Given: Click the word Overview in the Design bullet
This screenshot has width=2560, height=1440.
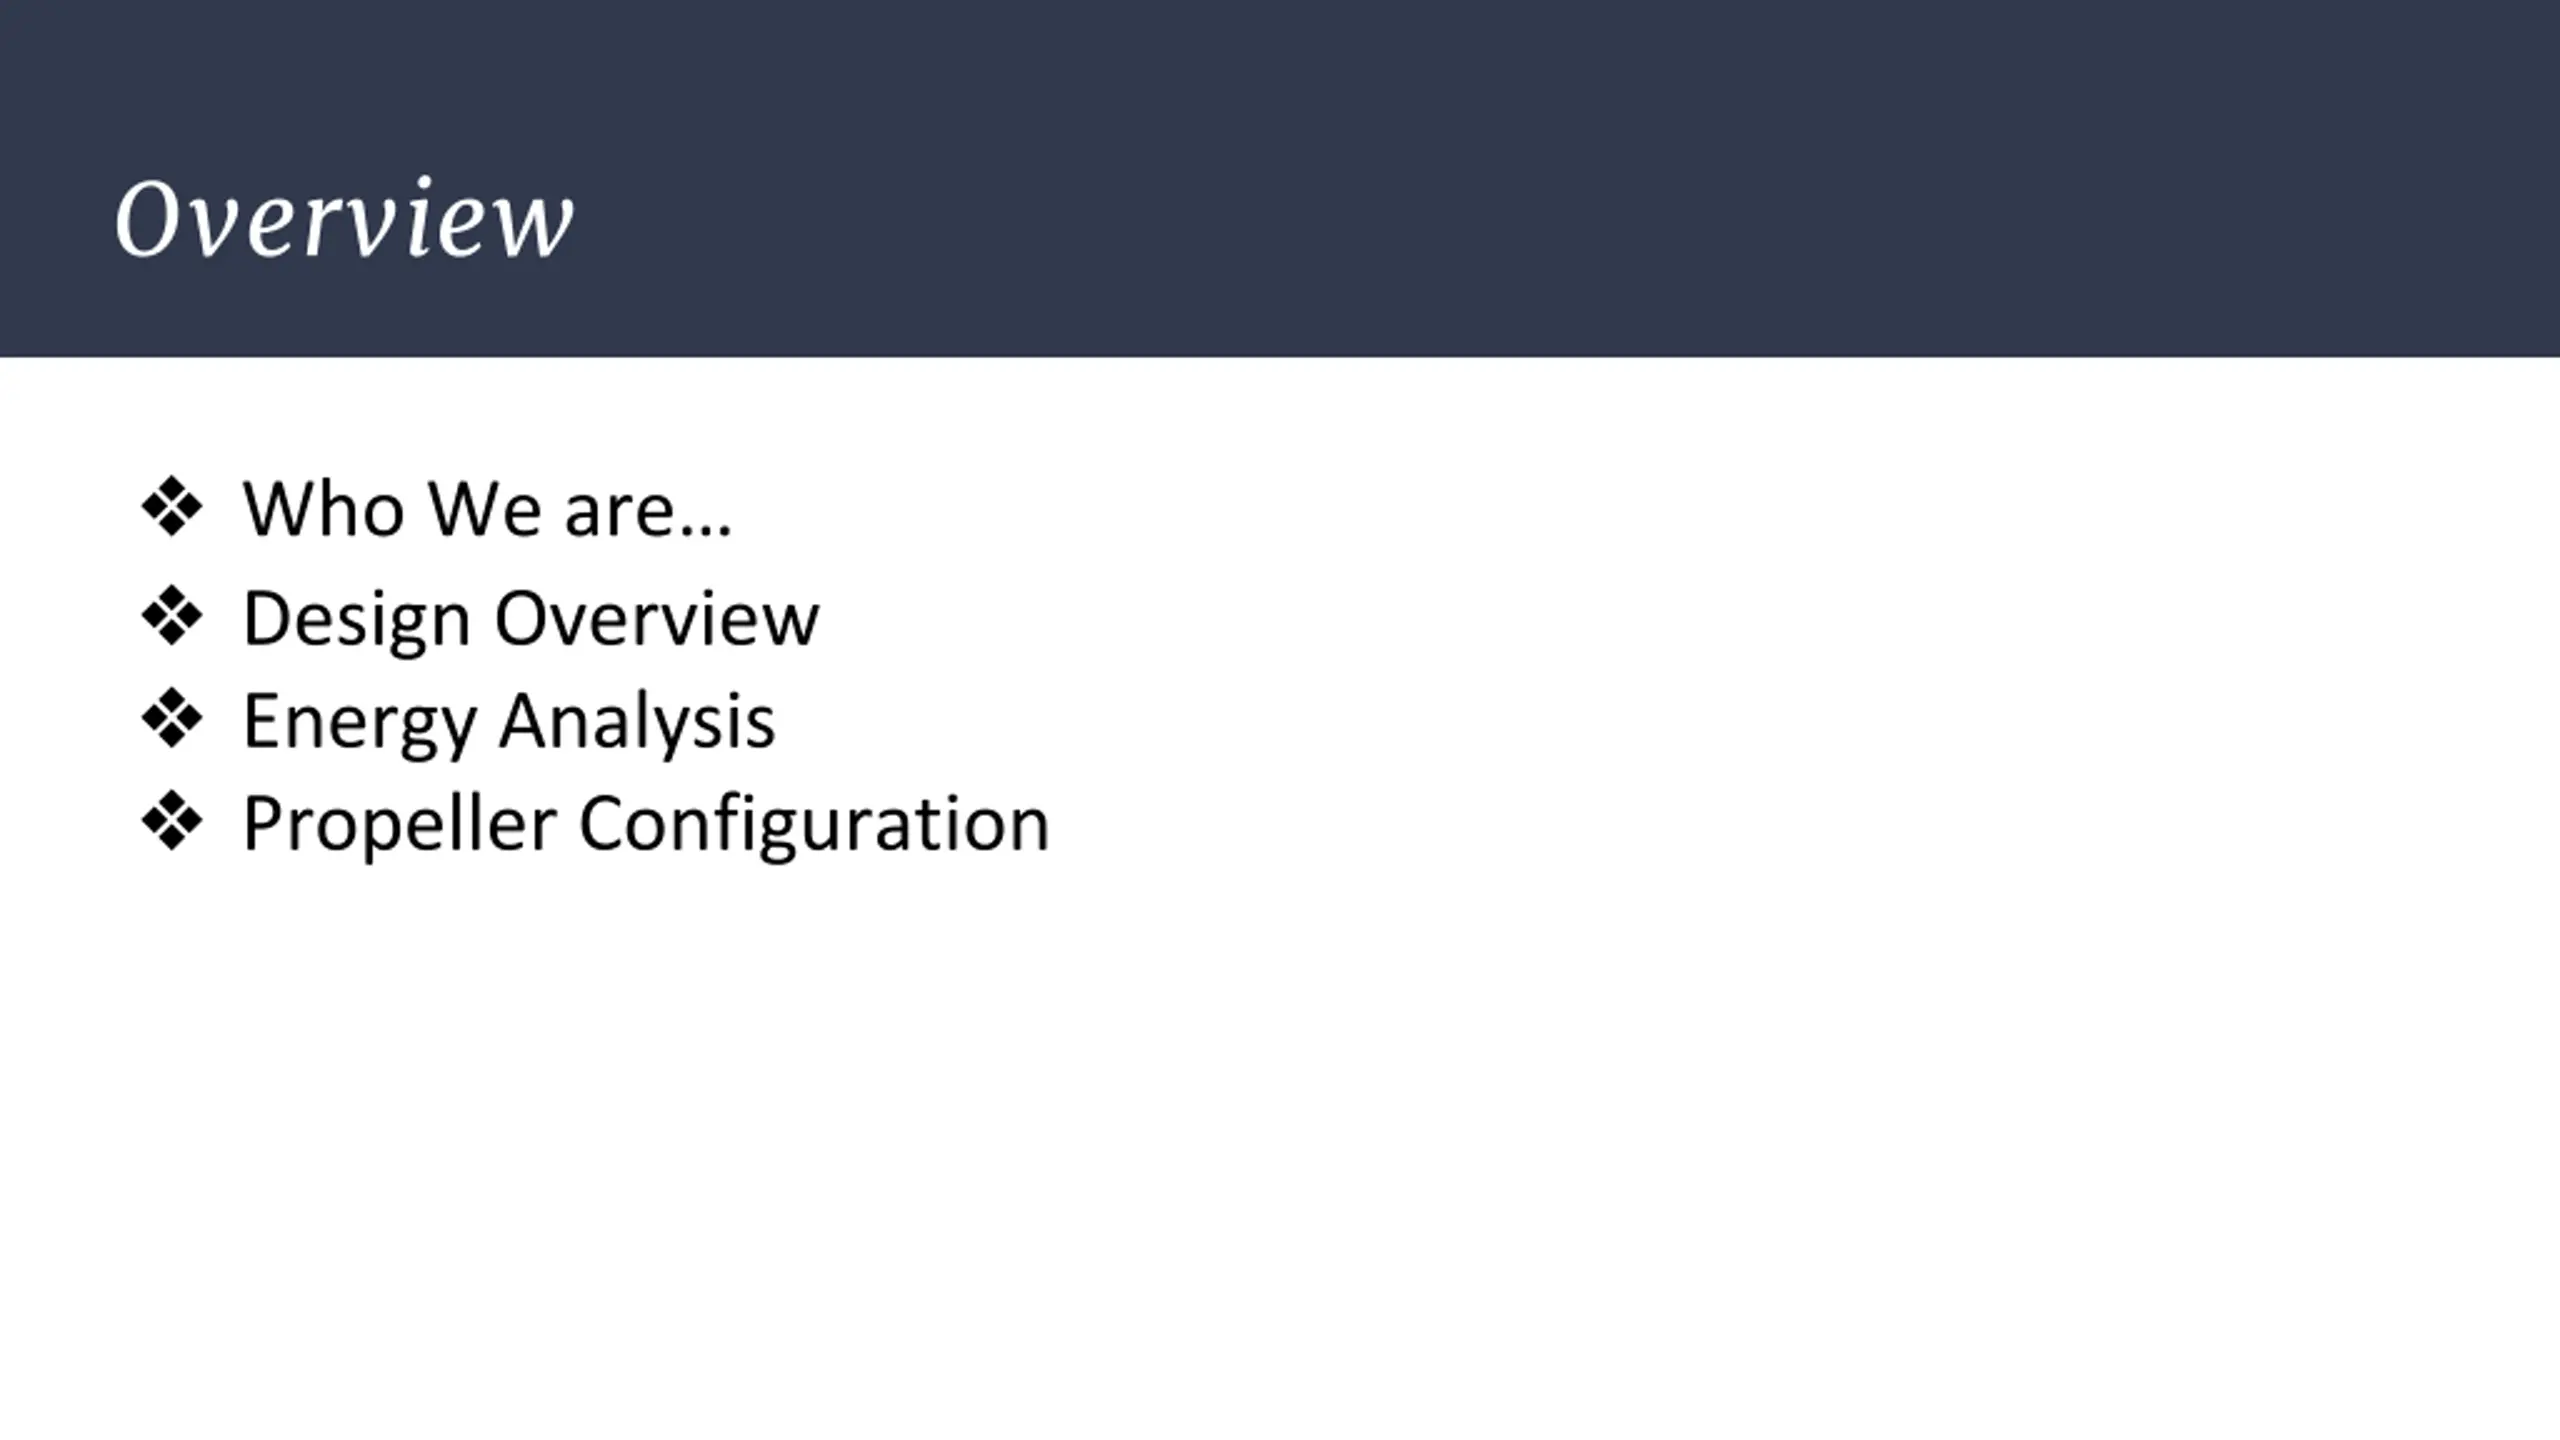Looking at the screenshot, I should coord(657,618).
